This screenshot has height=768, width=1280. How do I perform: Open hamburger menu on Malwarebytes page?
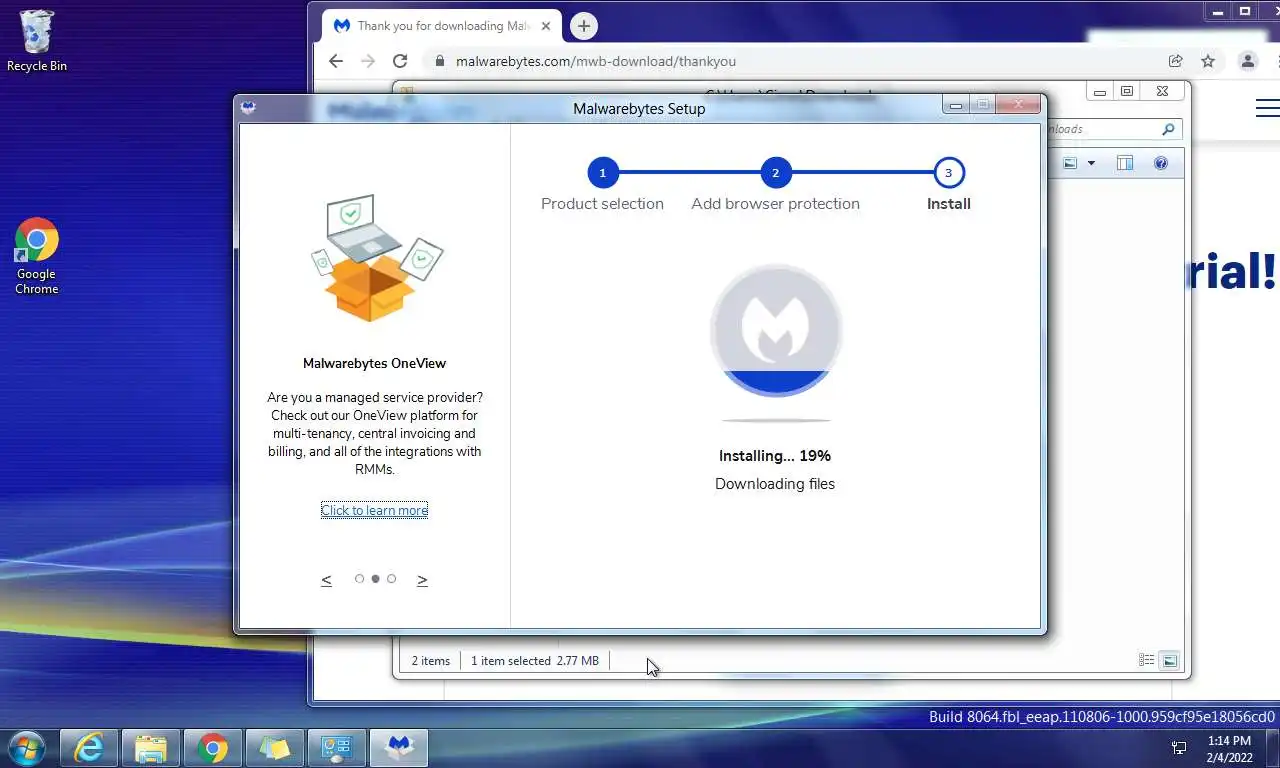point(1267,108)
